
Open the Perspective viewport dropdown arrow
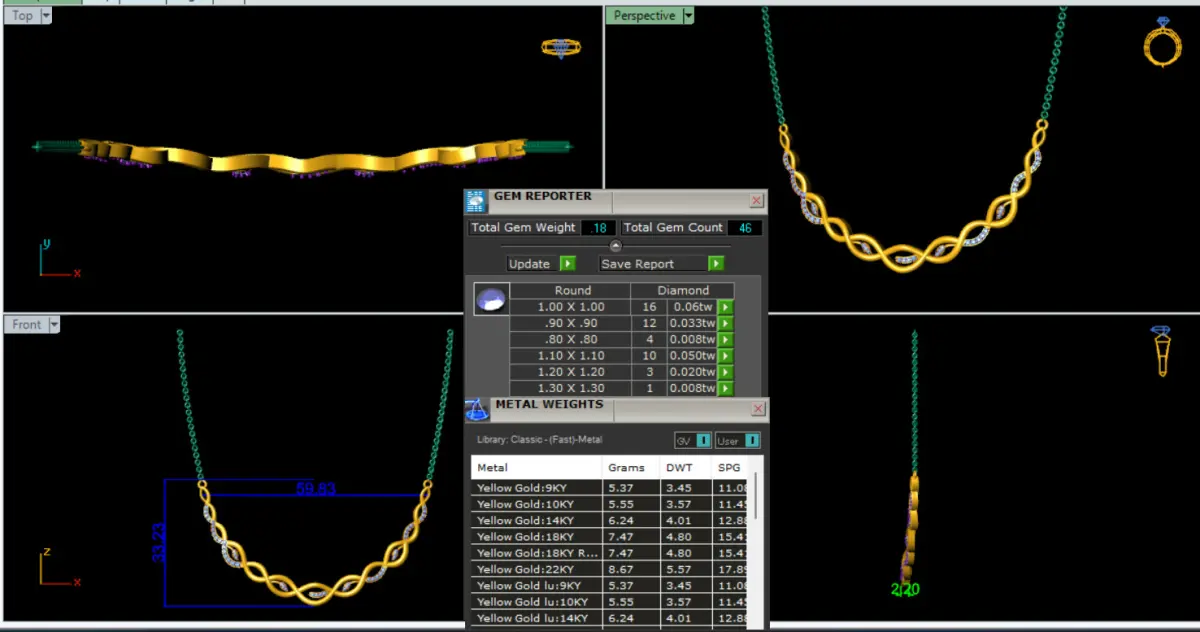[x=688, y=16]
